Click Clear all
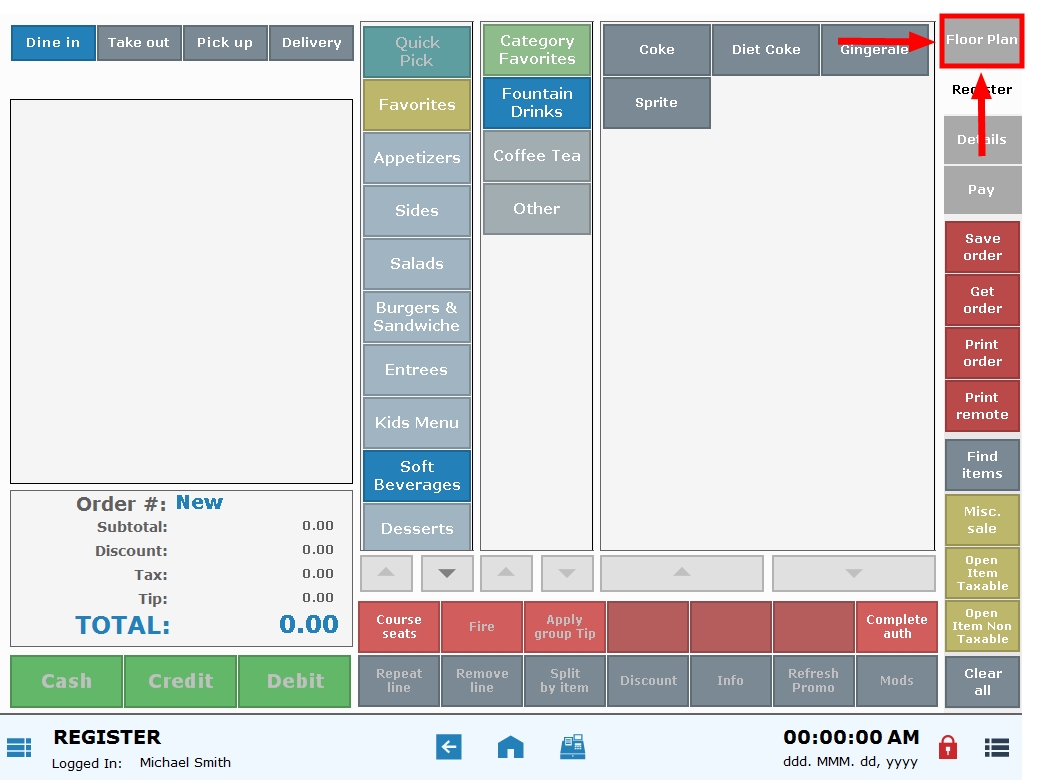Viewport: 1039px width, 780px height. coord(981,681)
